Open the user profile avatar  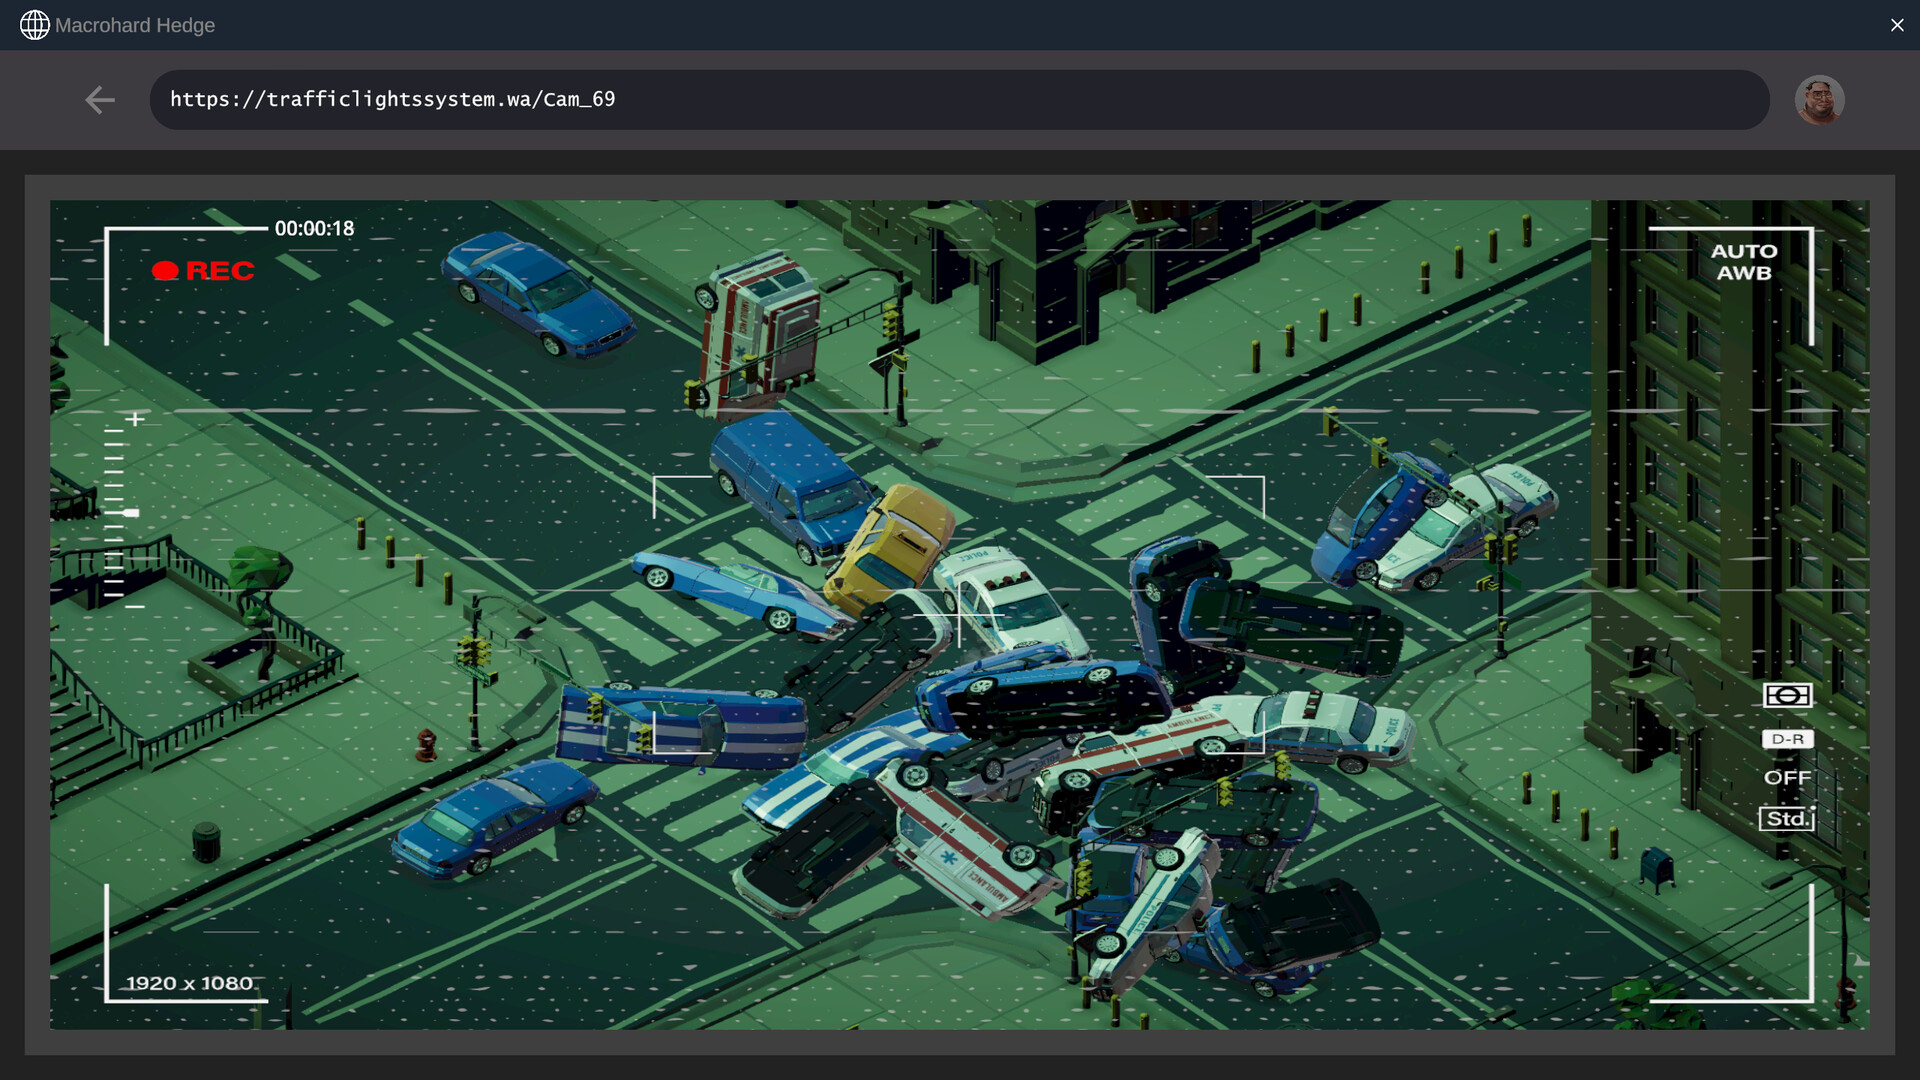1821,99
